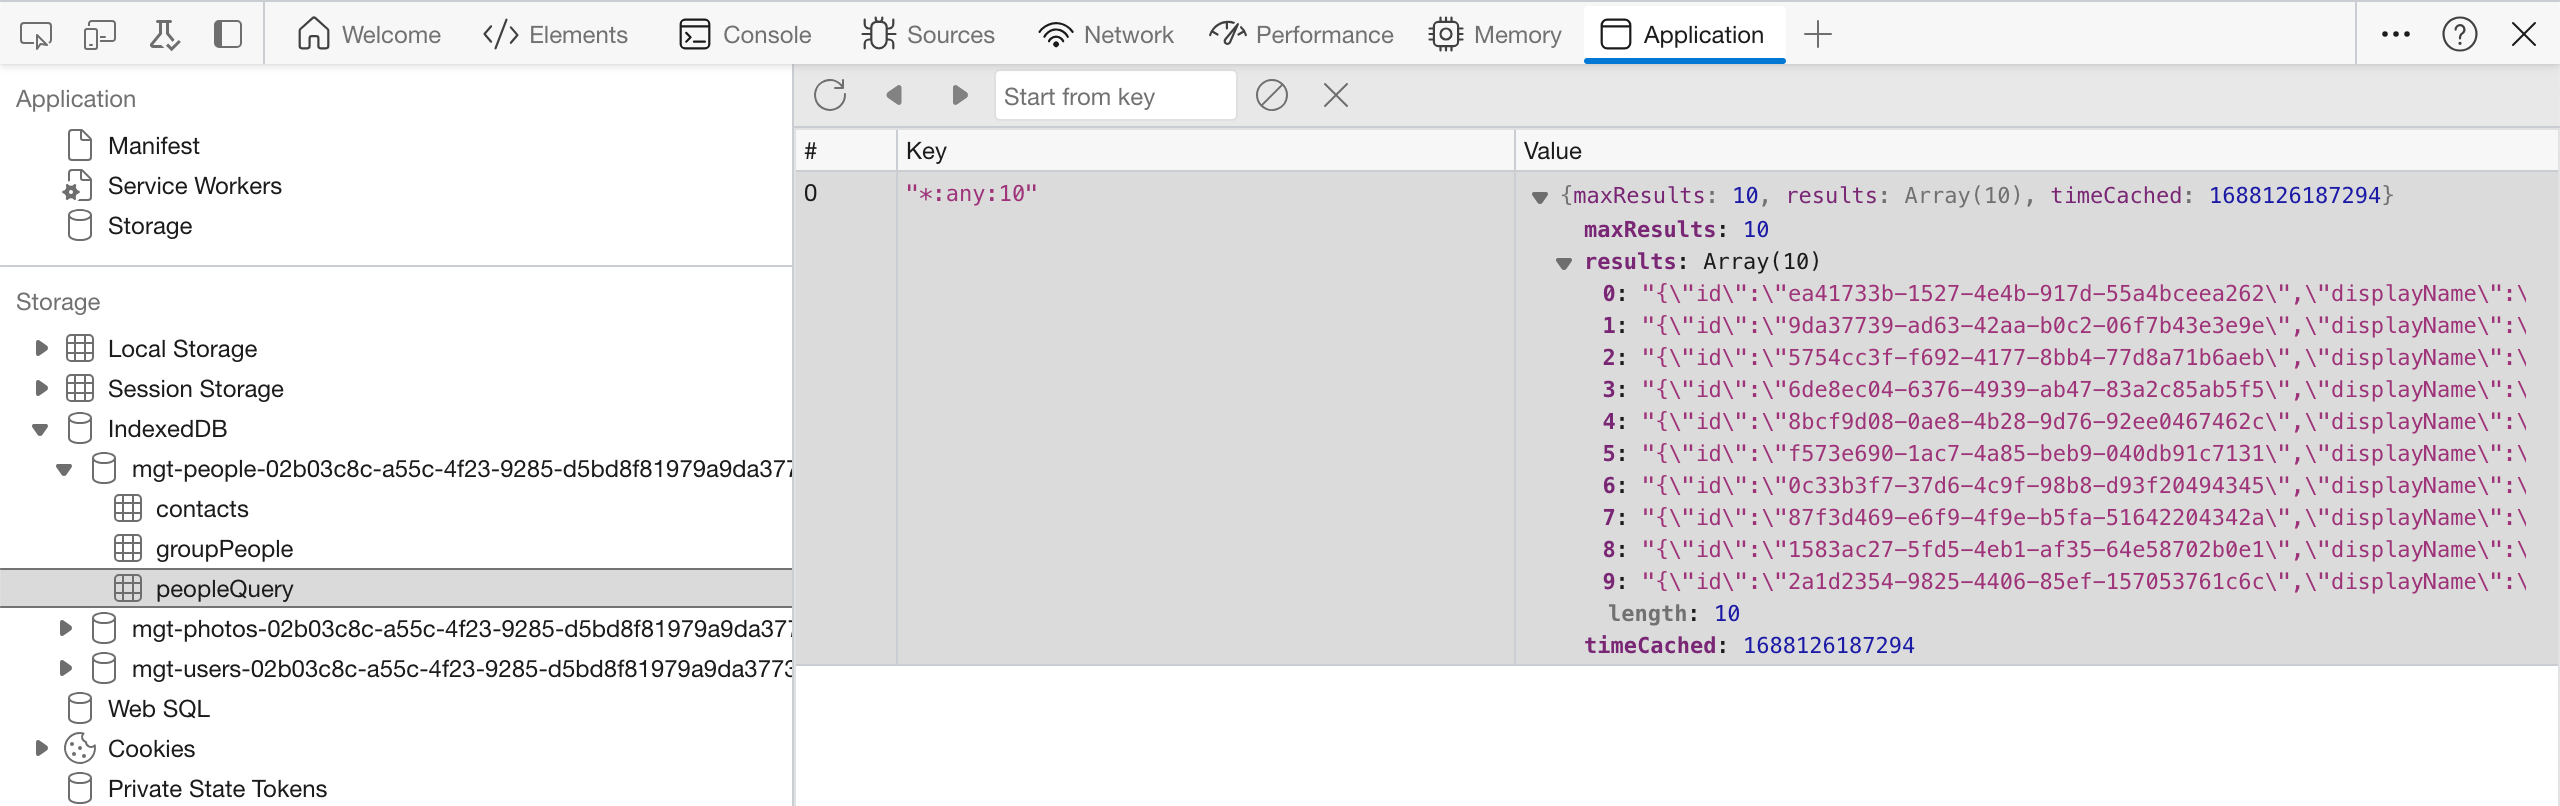Toggle device emulation icon
Viewport: 2560px width, 806px height.
point(99,35)
